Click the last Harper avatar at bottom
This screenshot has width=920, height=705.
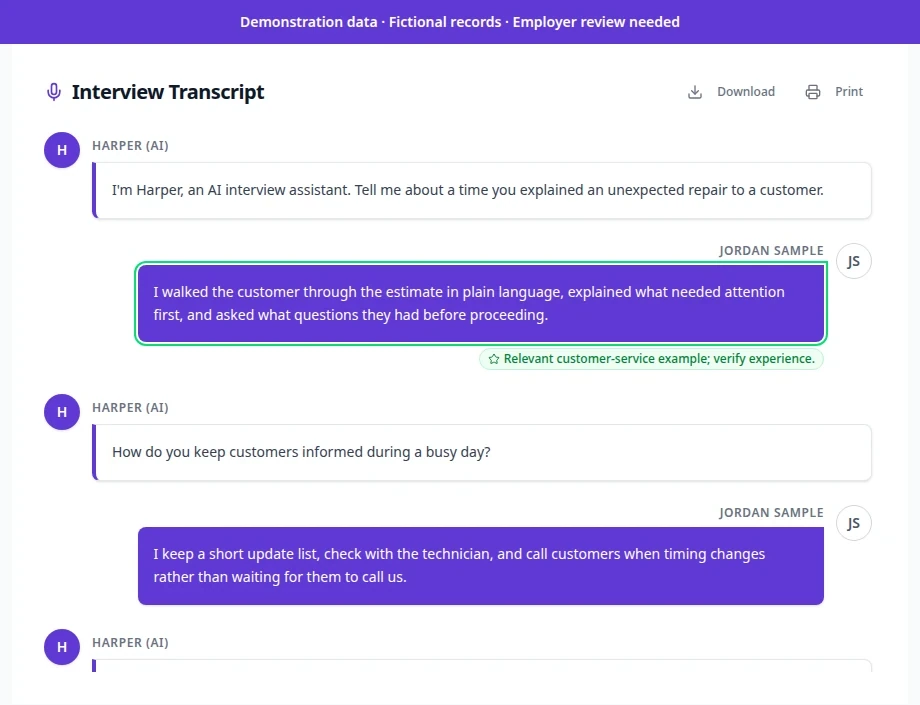coord(62,647)
